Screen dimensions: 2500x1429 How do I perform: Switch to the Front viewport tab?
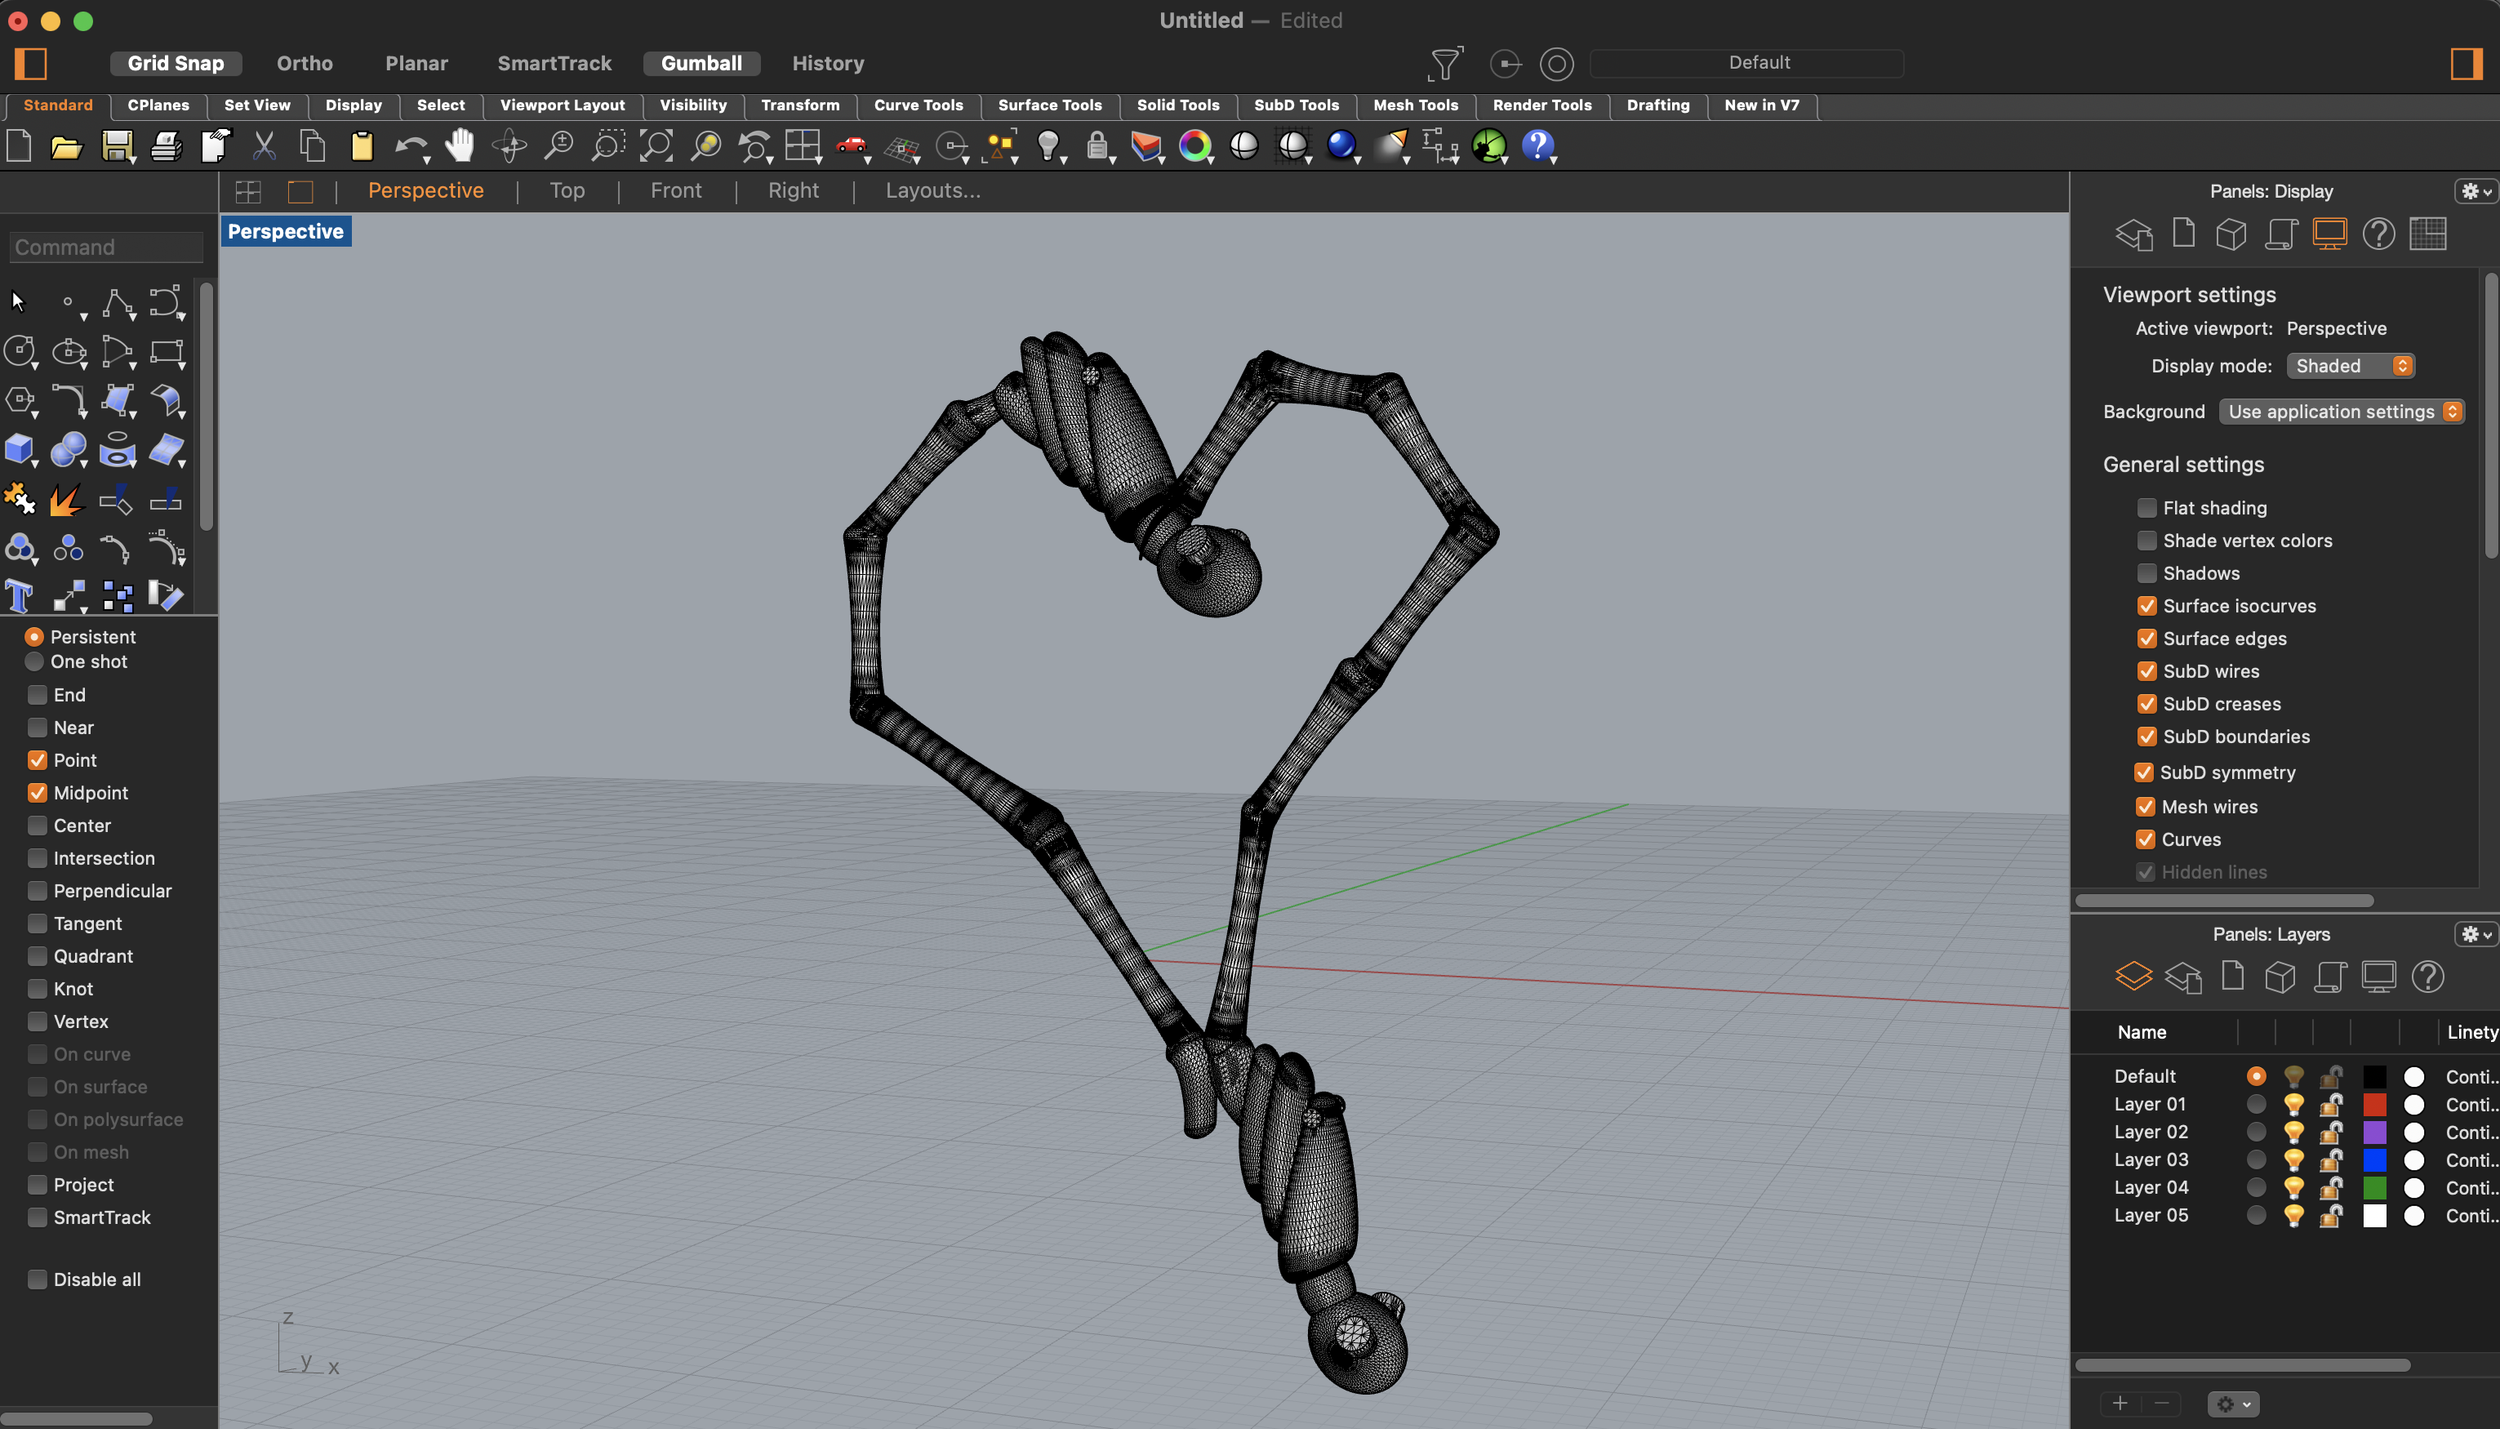pyautogui.click(x=676, y=191)
